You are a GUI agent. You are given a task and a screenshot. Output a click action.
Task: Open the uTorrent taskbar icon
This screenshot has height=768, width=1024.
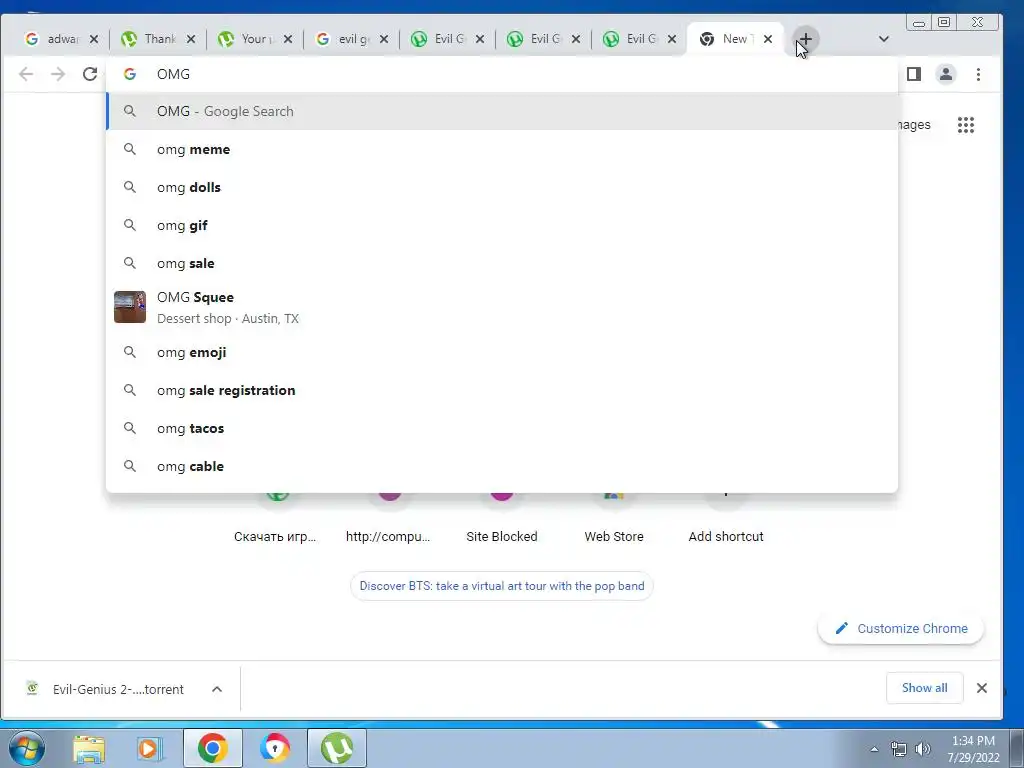[337, 748]
